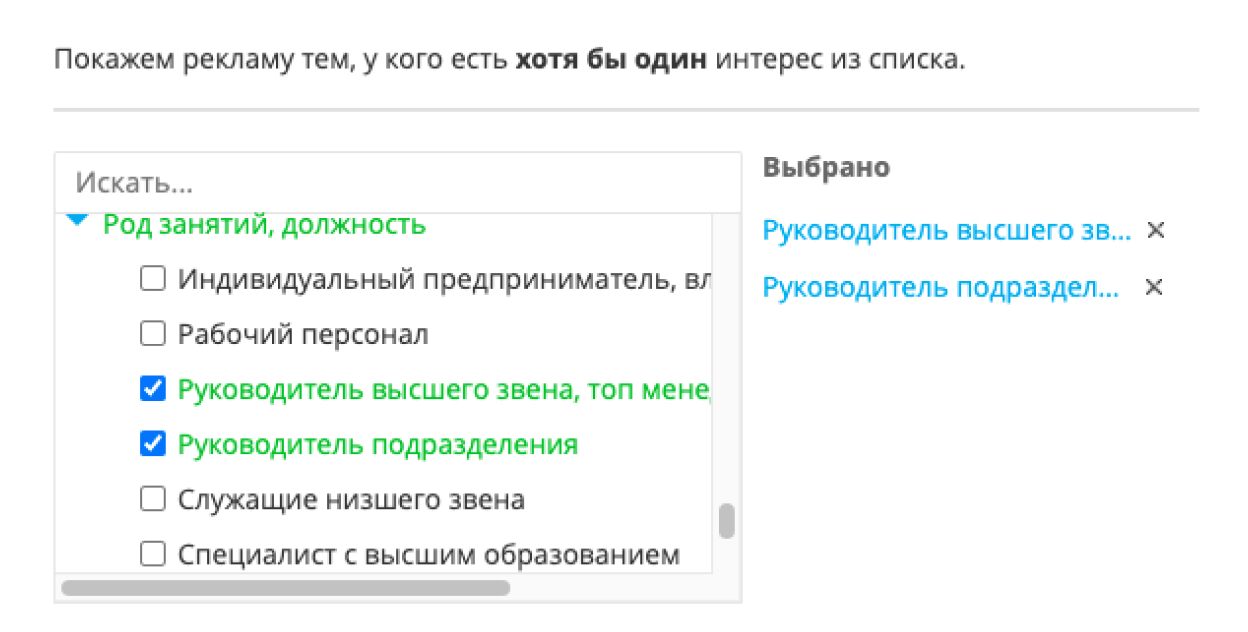1248x632 pixels.
Task: Select "Специалист с высшим образованием" checkbox
Action: [152, 553]
